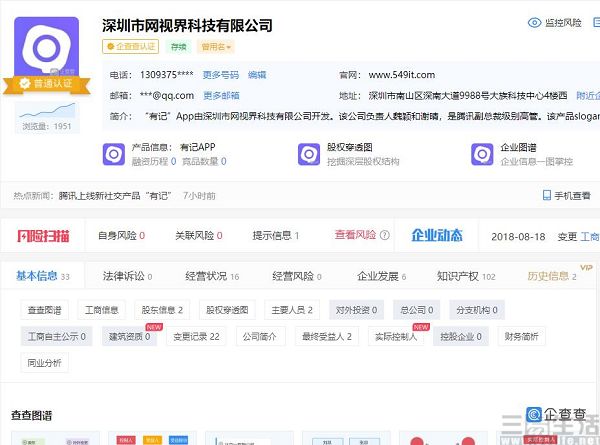Click the 变更记录 22 button
Screen dimensions: 600x445
[196, 337]
